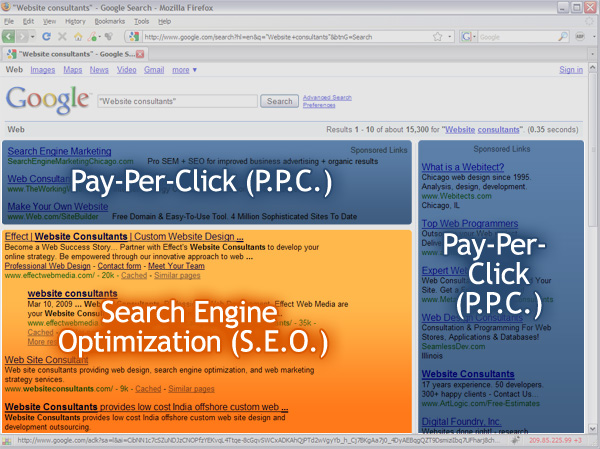Open the search engine selector dropdown
This screenshot has width=600, height=449.
(473, 36)
